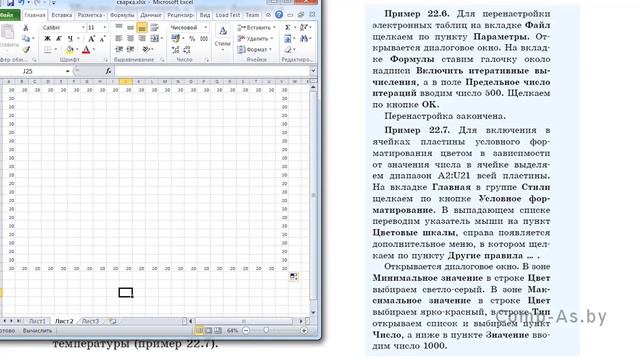Click the red font color A icon
The width and height of the screenshot is (640, 360).
pos(86,50)
